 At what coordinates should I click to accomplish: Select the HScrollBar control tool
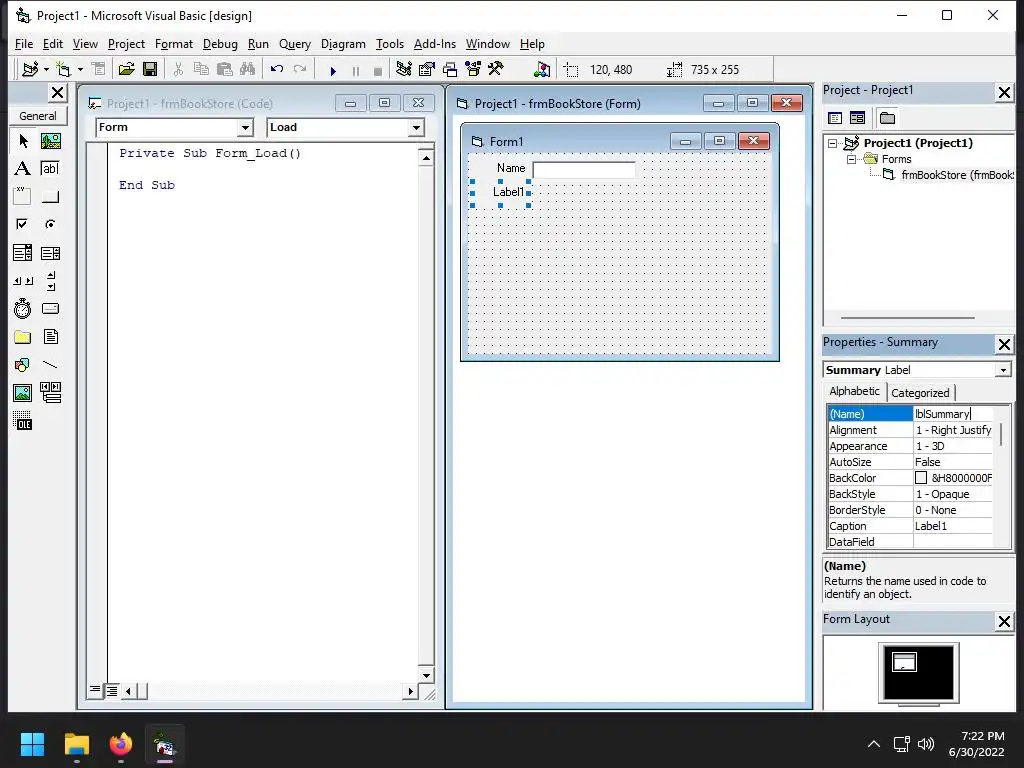tap(23, 281)
